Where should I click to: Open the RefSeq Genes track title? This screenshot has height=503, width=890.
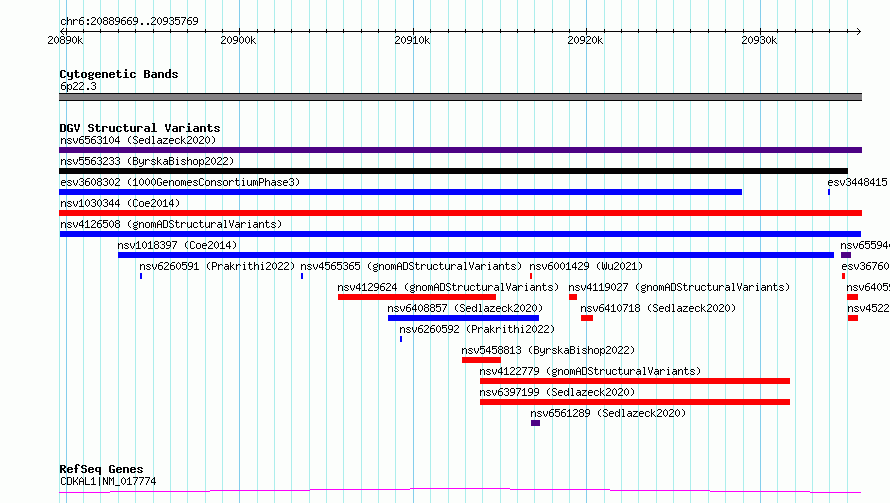click(x=101, y=469)
